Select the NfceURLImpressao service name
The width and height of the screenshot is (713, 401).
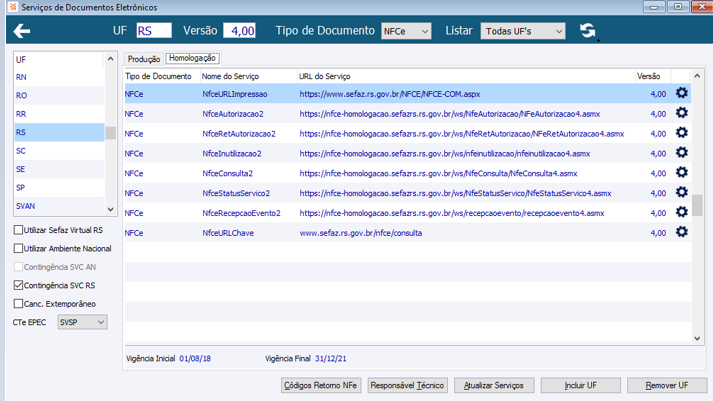click(235, 94)
